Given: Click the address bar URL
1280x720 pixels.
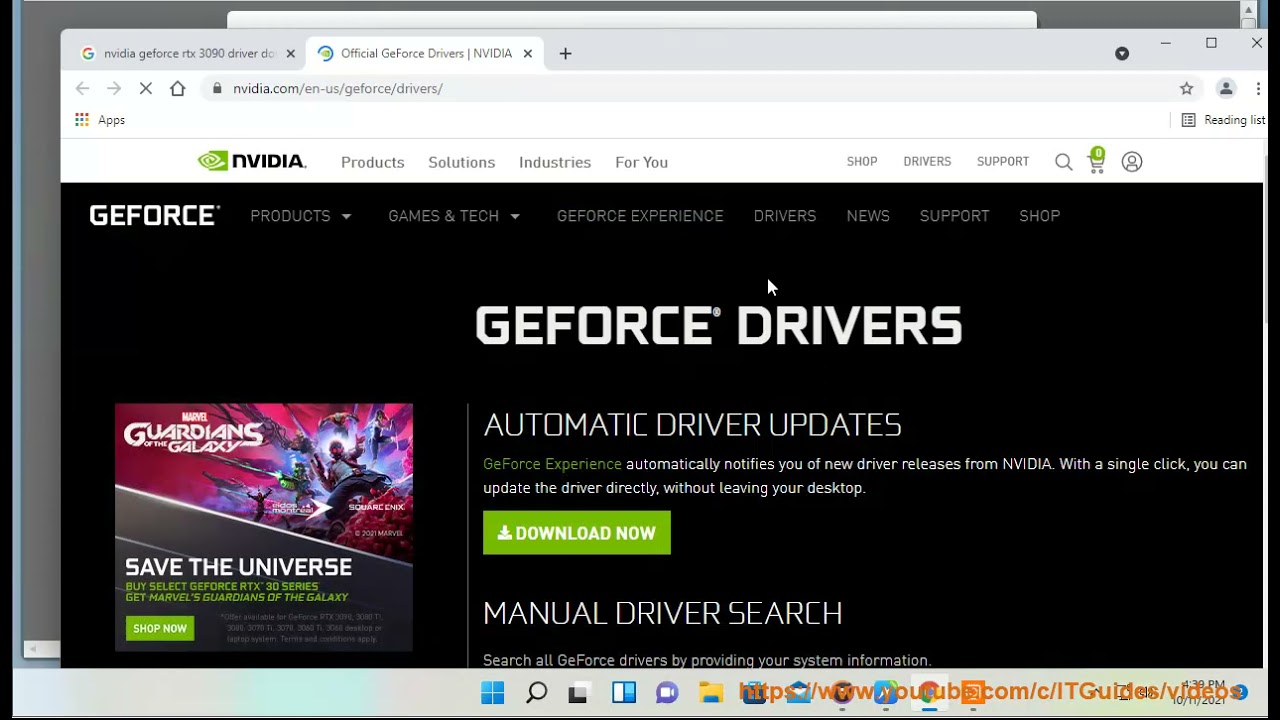Looking at the screenshot, I should tap(338, 89).
